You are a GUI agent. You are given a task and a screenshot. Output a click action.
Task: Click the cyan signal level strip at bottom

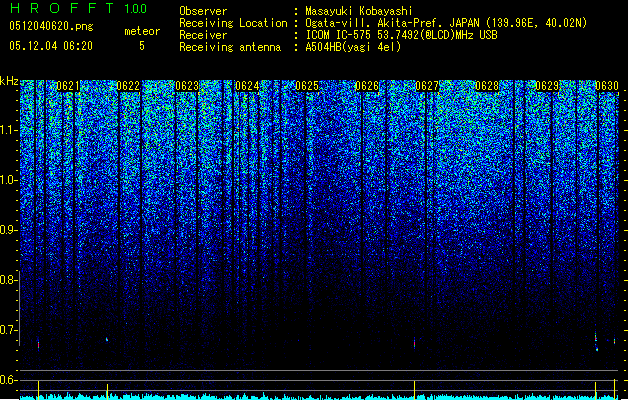click(x=319, y=397)
